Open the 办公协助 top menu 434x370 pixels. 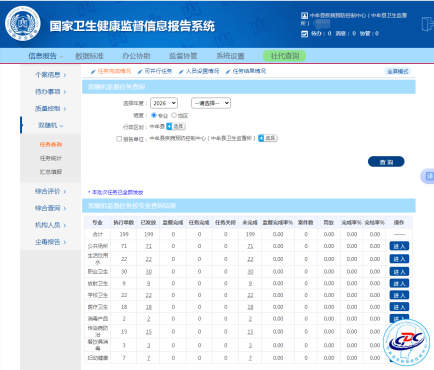[x=136, y=56]
